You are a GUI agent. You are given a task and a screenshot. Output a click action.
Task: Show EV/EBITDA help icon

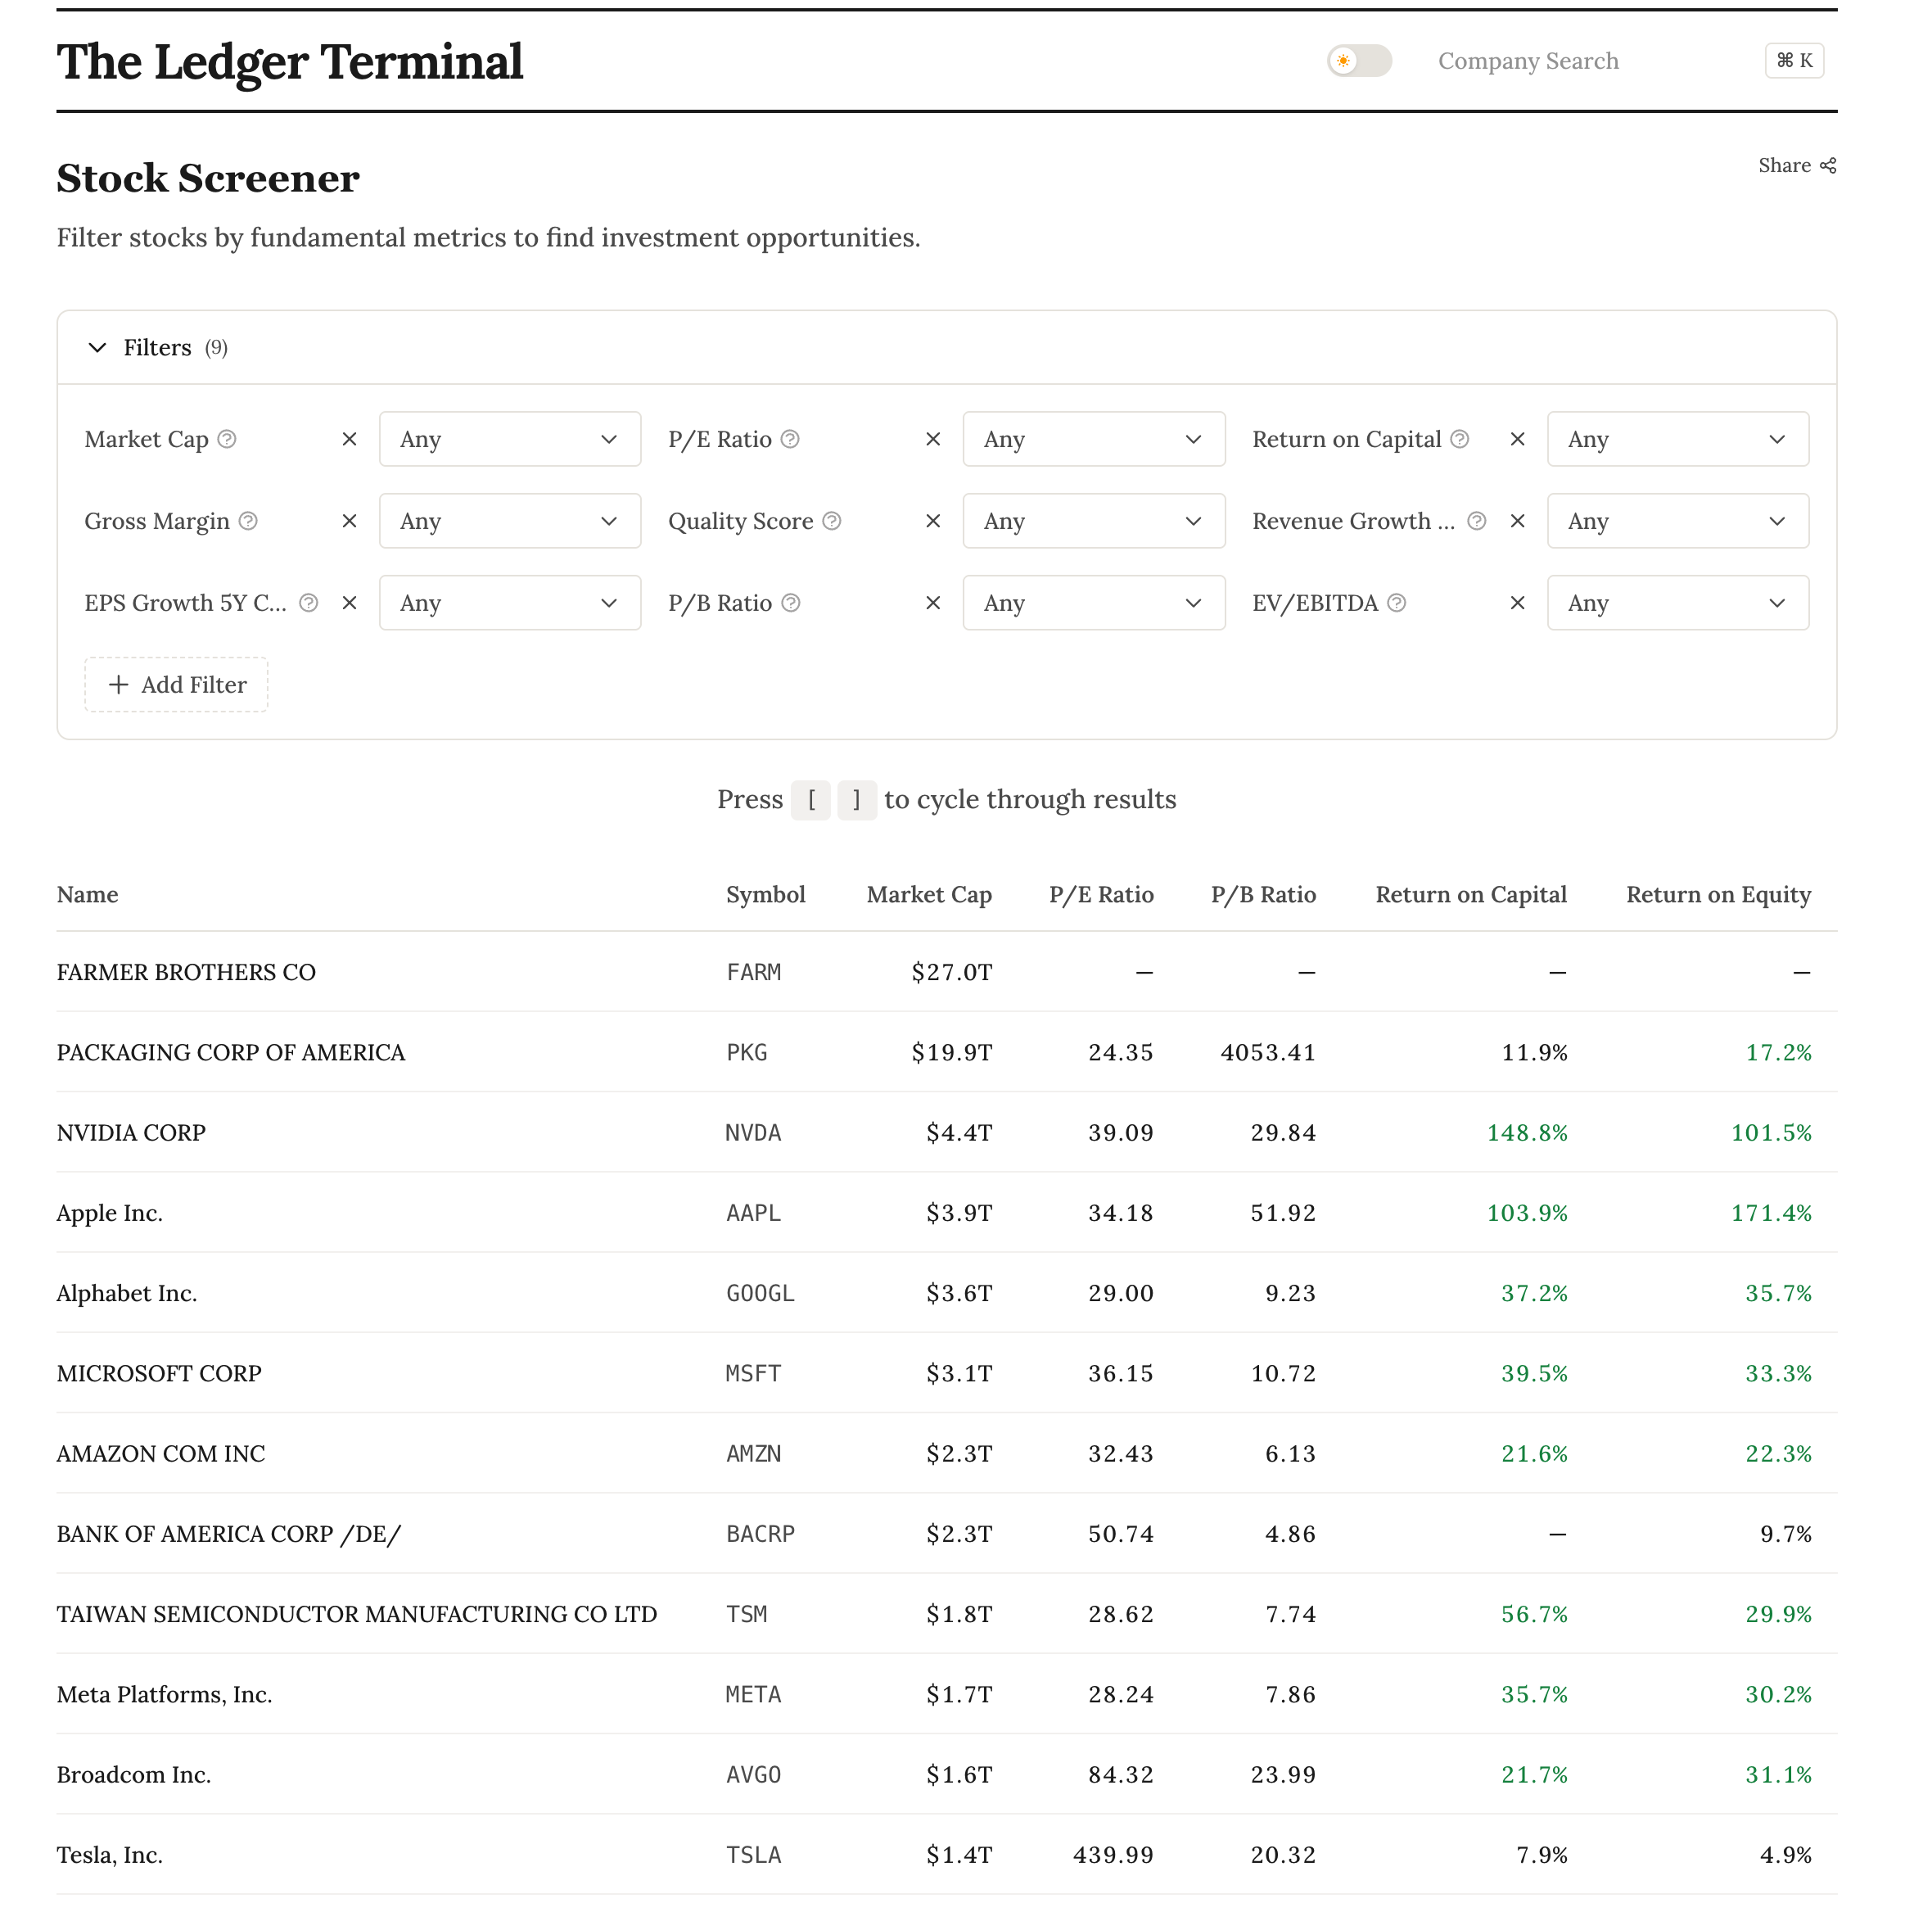click(x=1397, y=603)
